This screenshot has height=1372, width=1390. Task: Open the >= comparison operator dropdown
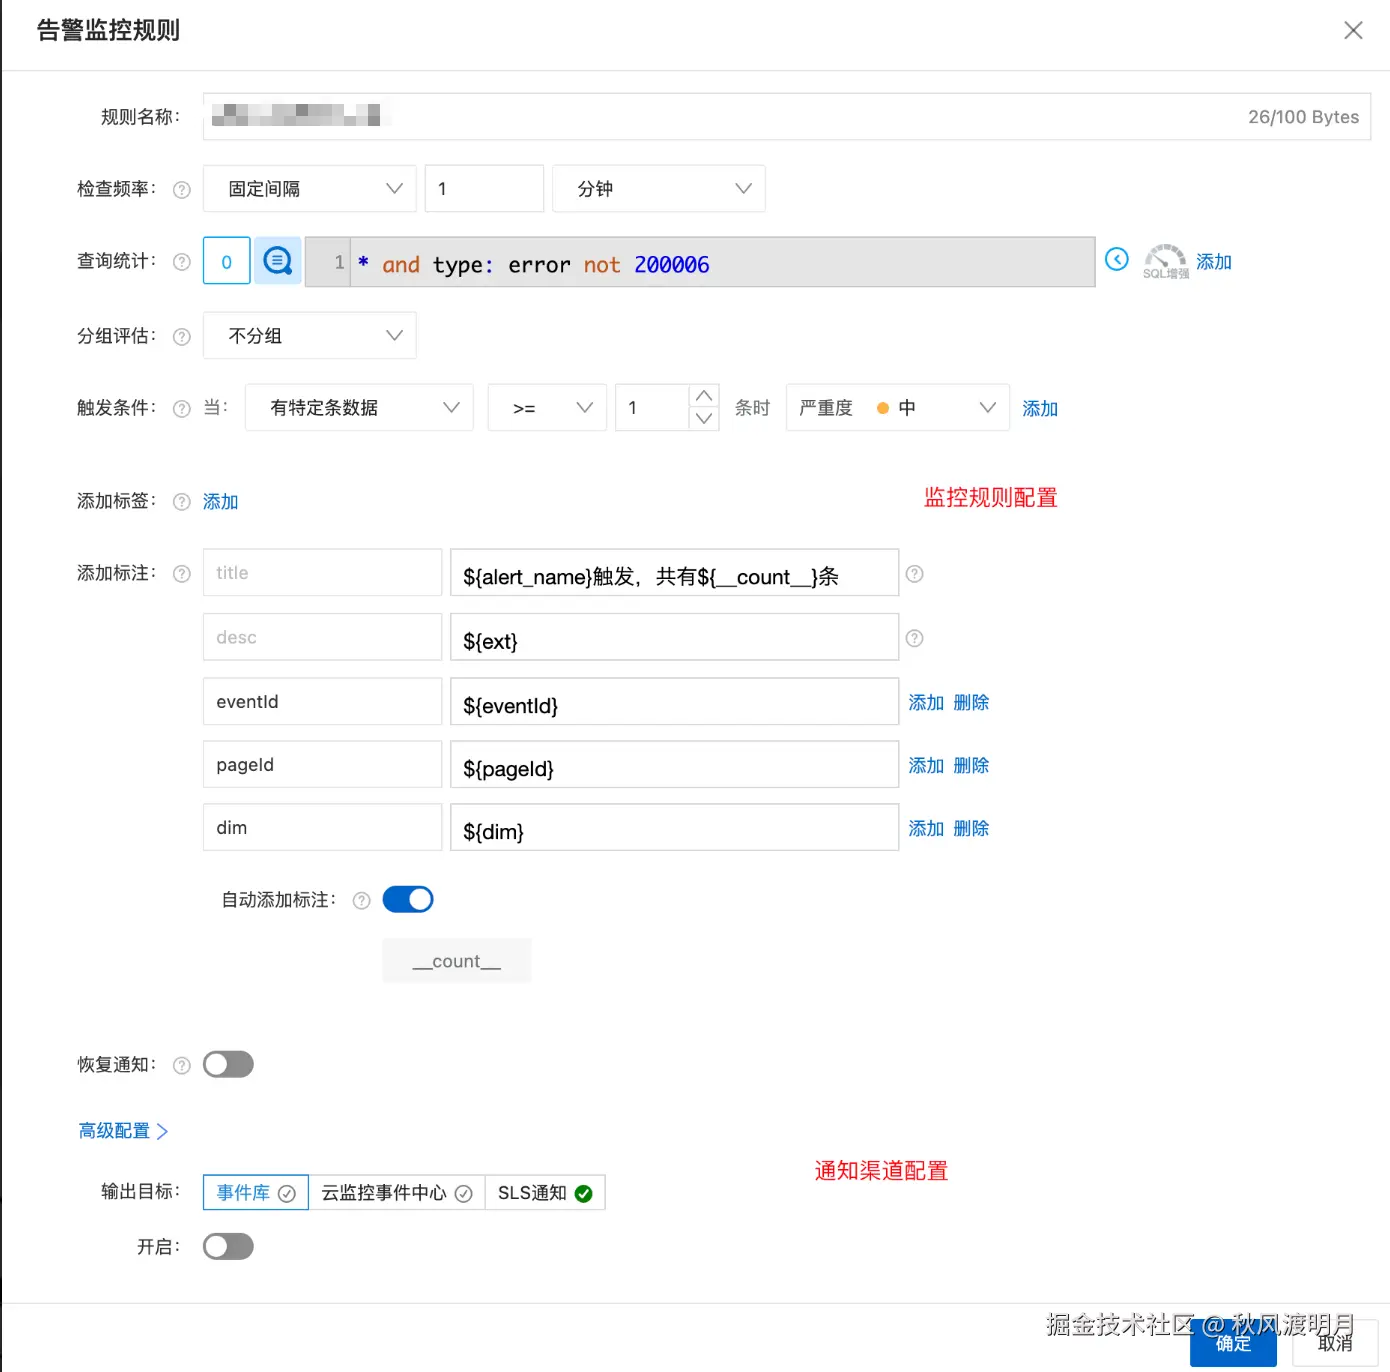pos(547,407)
